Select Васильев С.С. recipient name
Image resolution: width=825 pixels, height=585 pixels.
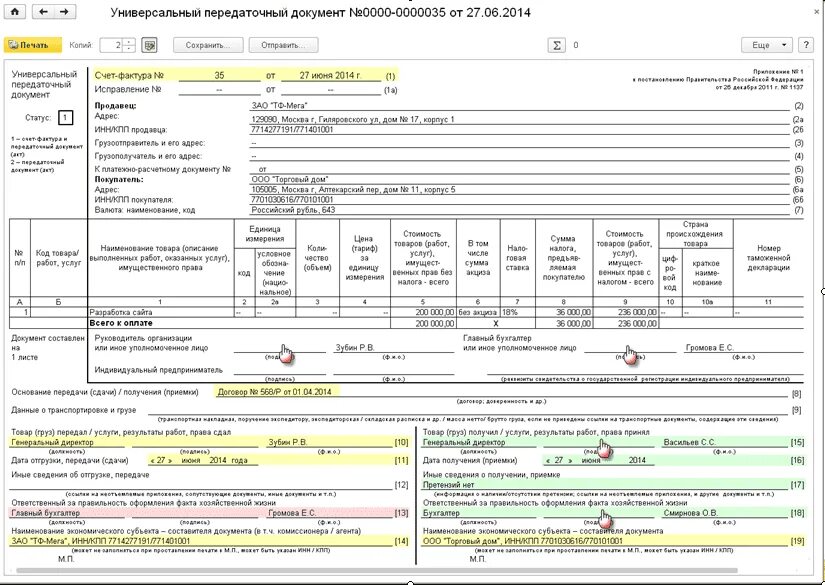coord(689,442)
